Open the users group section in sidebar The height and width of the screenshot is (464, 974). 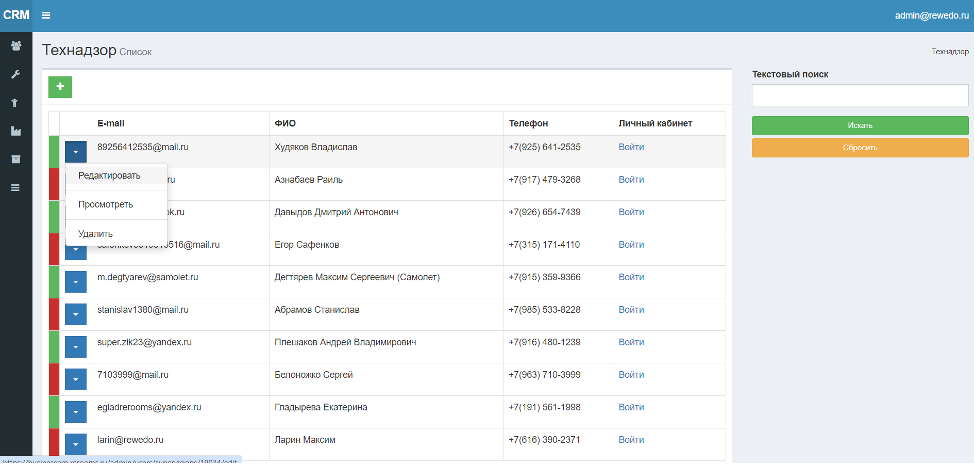tap(16, 46)
